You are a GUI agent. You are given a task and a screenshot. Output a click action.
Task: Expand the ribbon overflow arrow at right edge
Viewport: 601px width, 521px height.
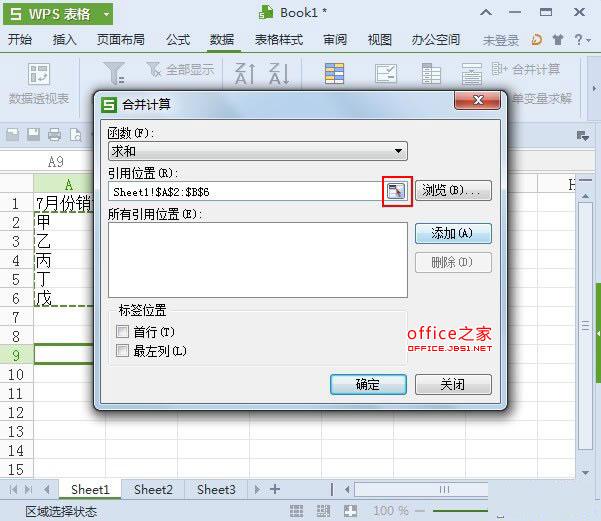tap(594, 89)
